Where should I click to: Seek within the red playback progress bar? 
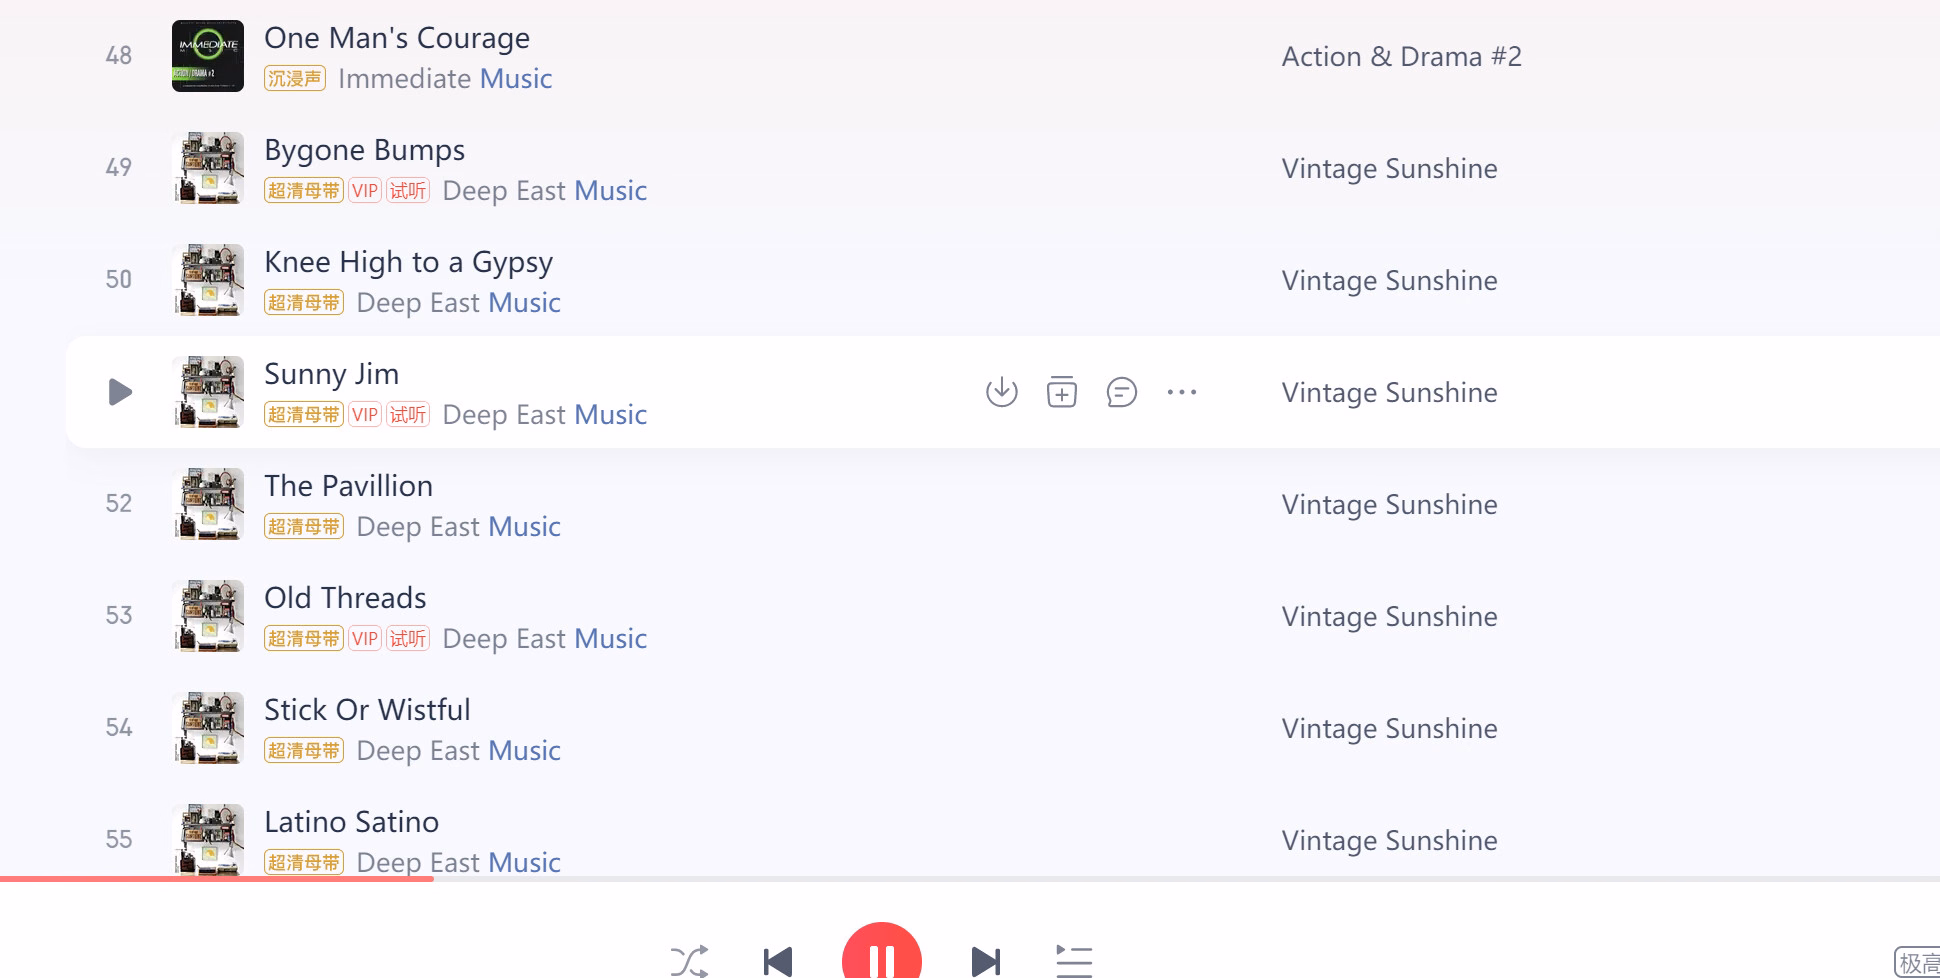217,879
